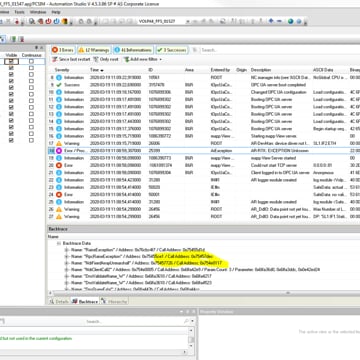This screenshot has width=360, height=360.
Task: Click the selected row 18 exception severity icon
Action: [x=59, y=151]
